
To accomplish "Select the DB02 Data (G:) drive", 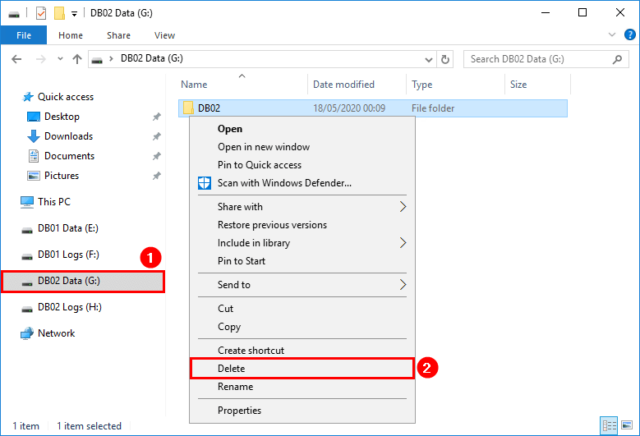I will 83,281.
